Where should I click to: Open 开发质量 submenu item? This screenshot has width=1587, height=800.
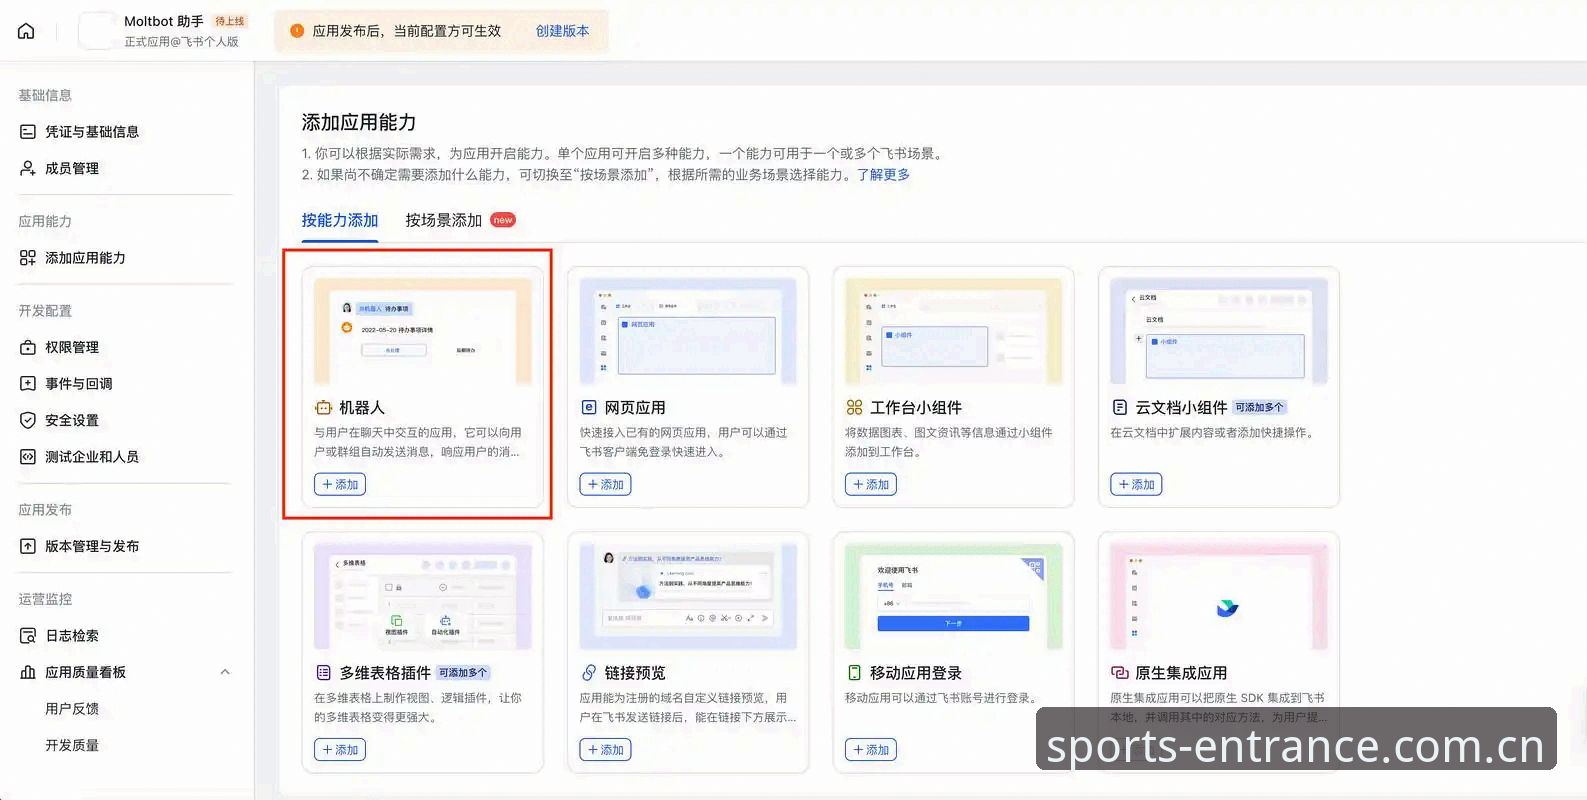[x=72, y=745]
